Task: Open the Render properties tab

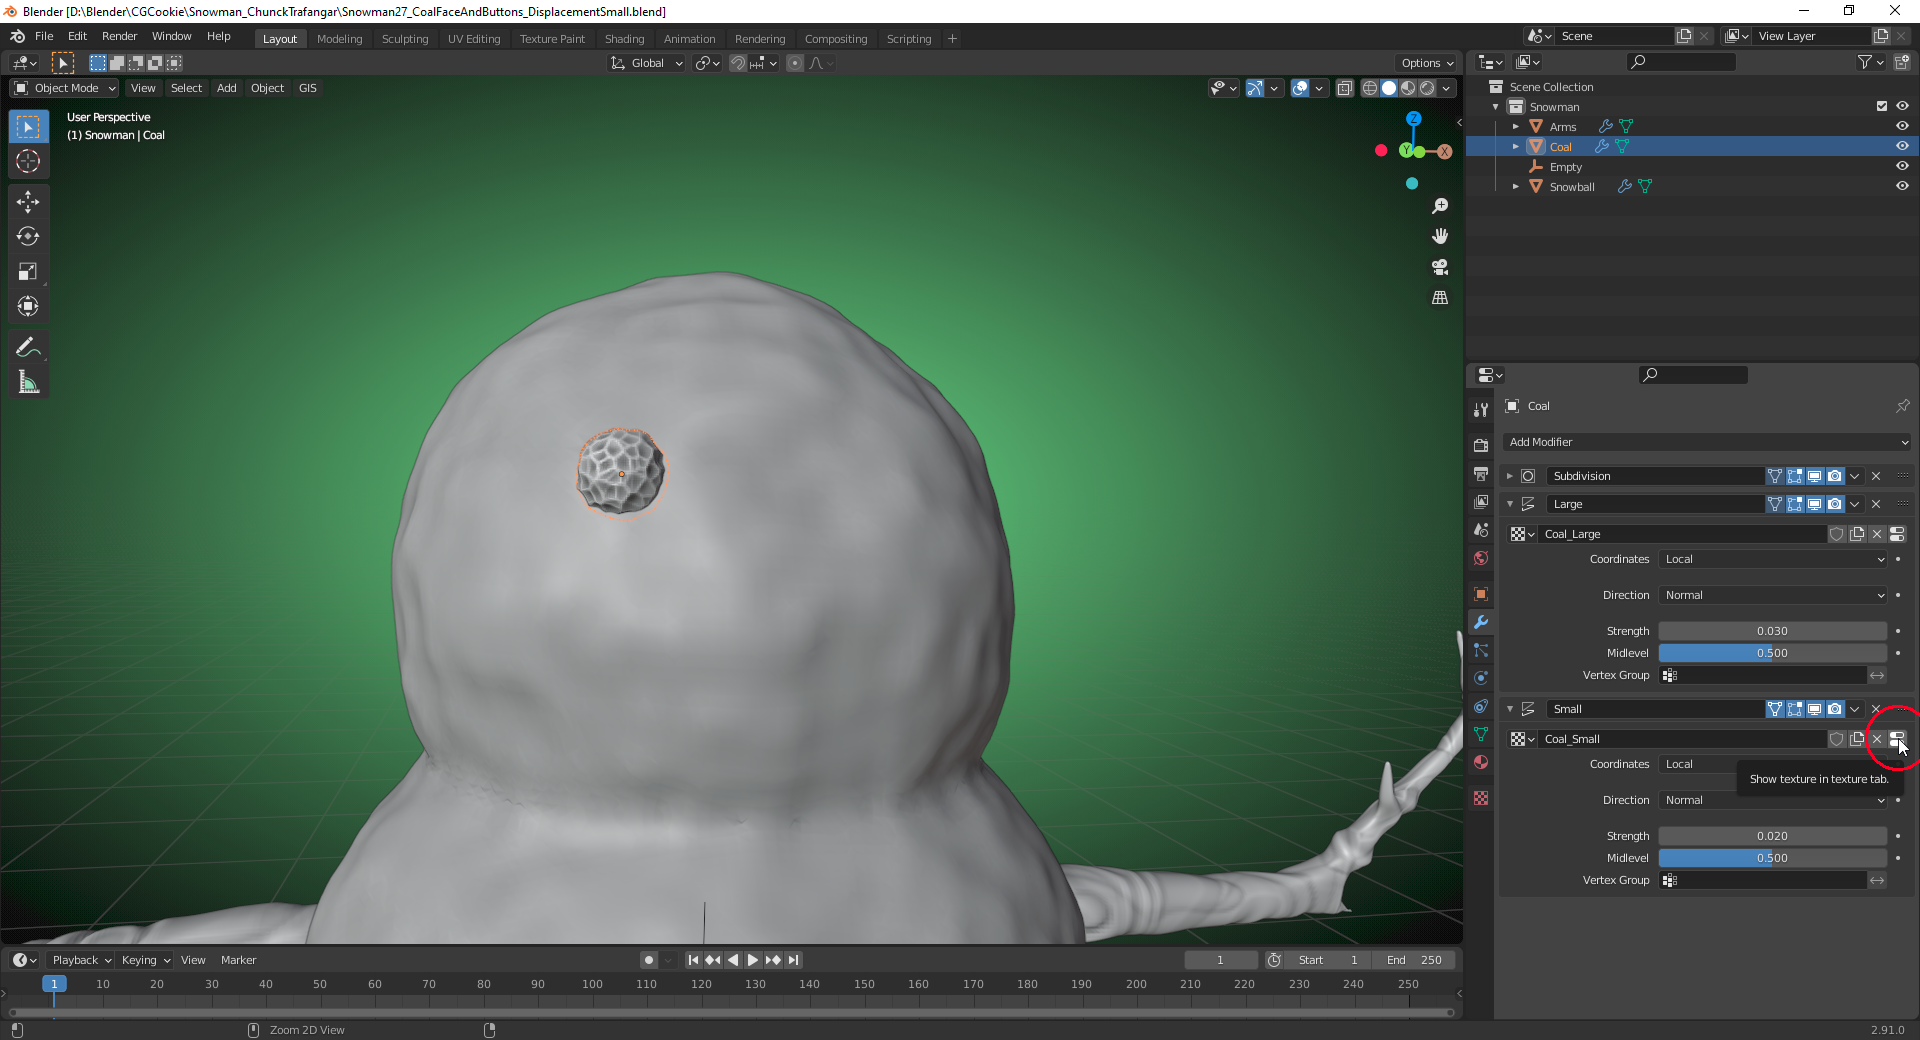Action: pyautogui.click(x=1481, y=445)
